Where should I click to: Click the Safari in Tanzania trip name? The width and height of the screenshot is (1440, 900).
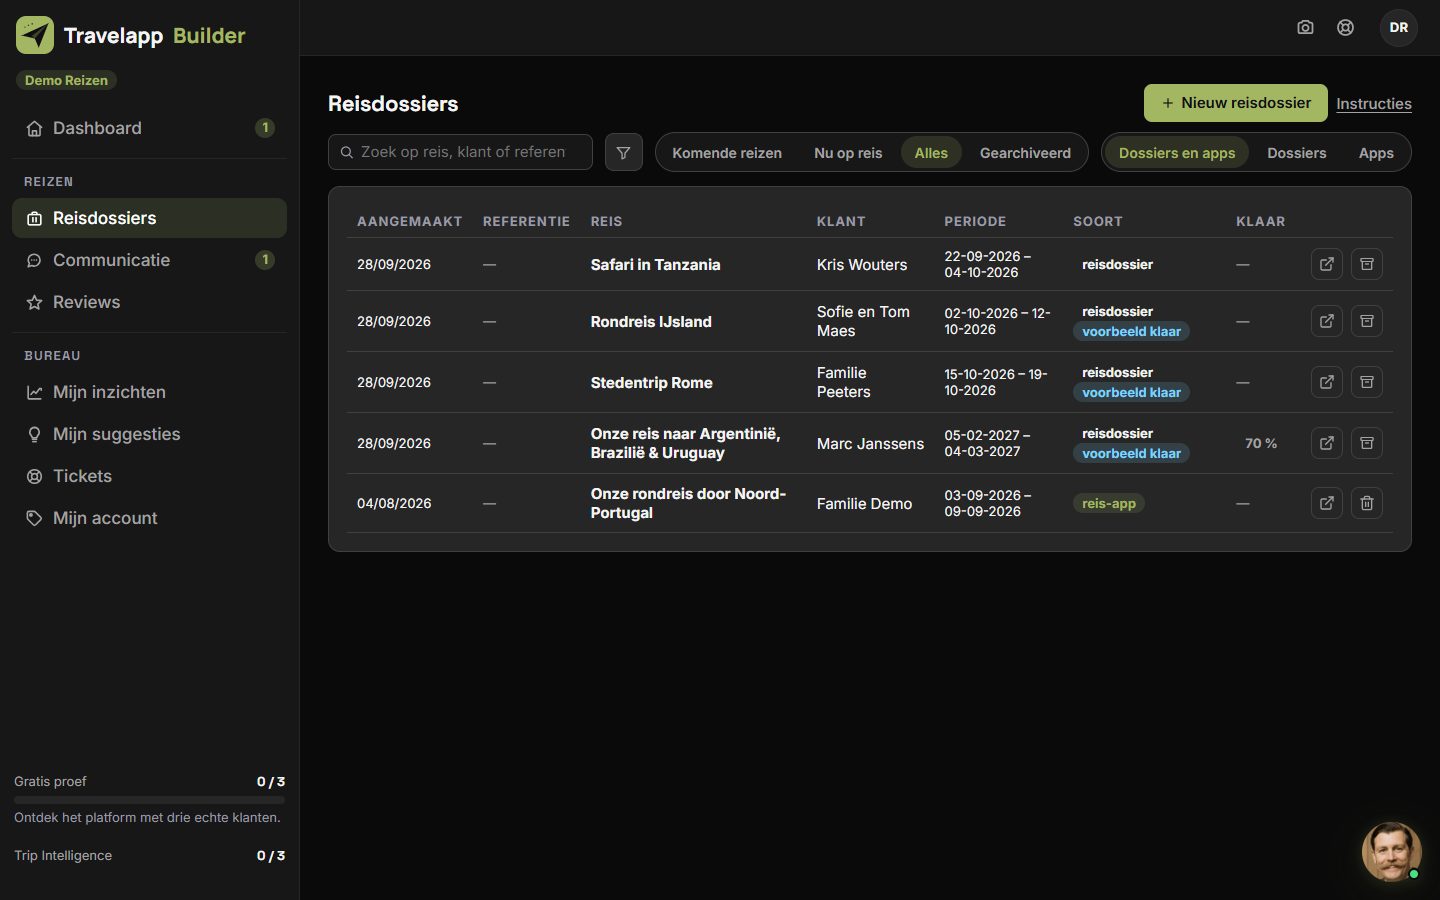pos(655,265)
